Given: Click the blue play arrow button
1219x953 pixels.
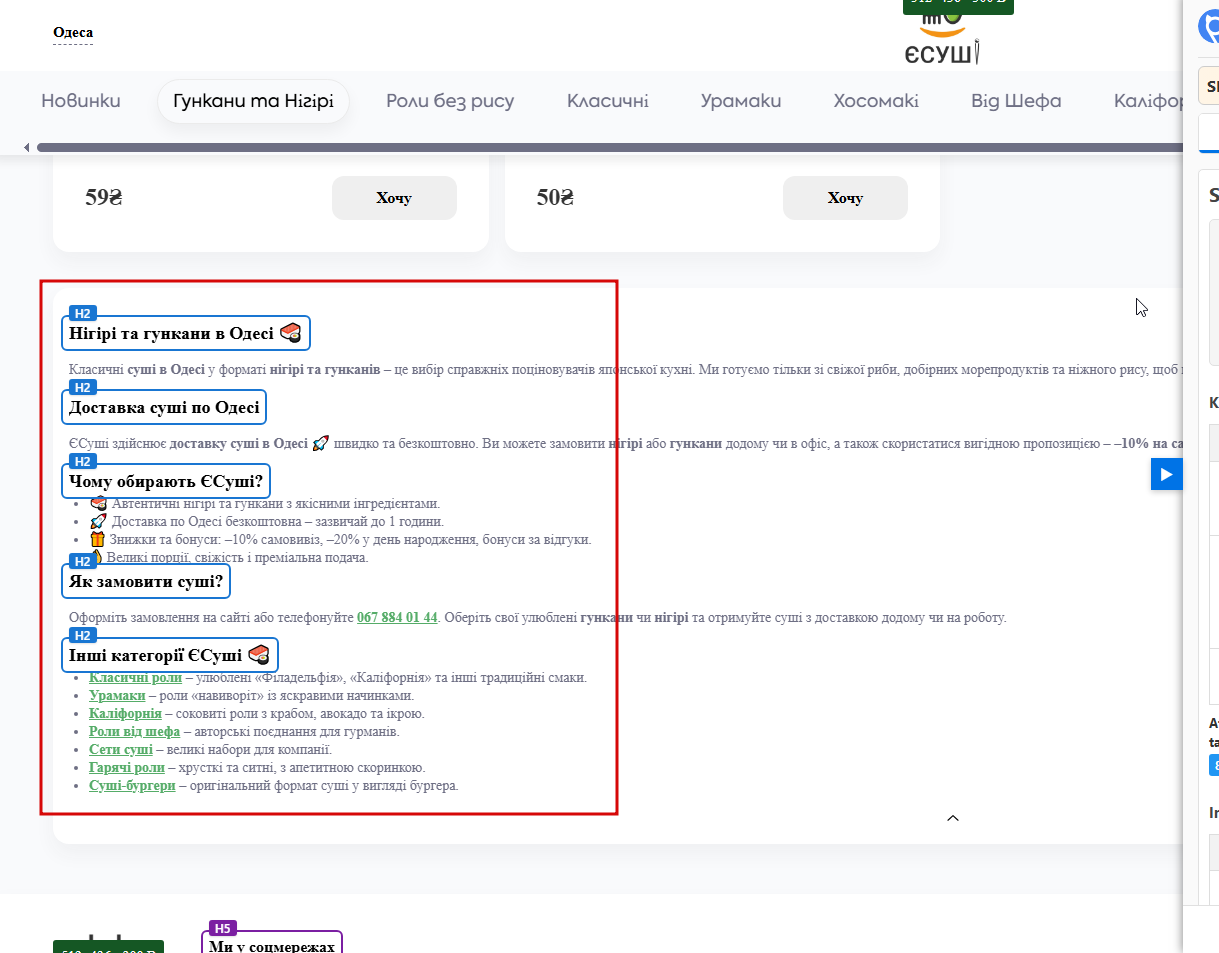Looking at the screenshot, I should pos(1166,474).
